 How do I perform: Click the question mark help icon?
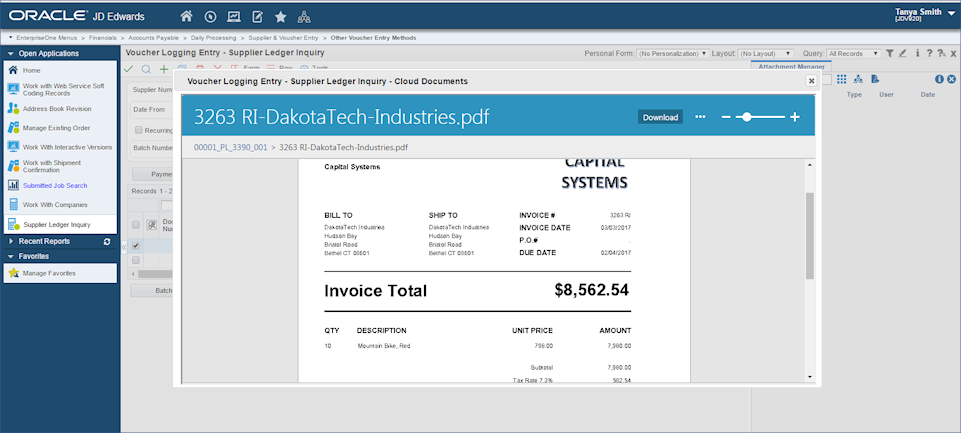point(929,53)
